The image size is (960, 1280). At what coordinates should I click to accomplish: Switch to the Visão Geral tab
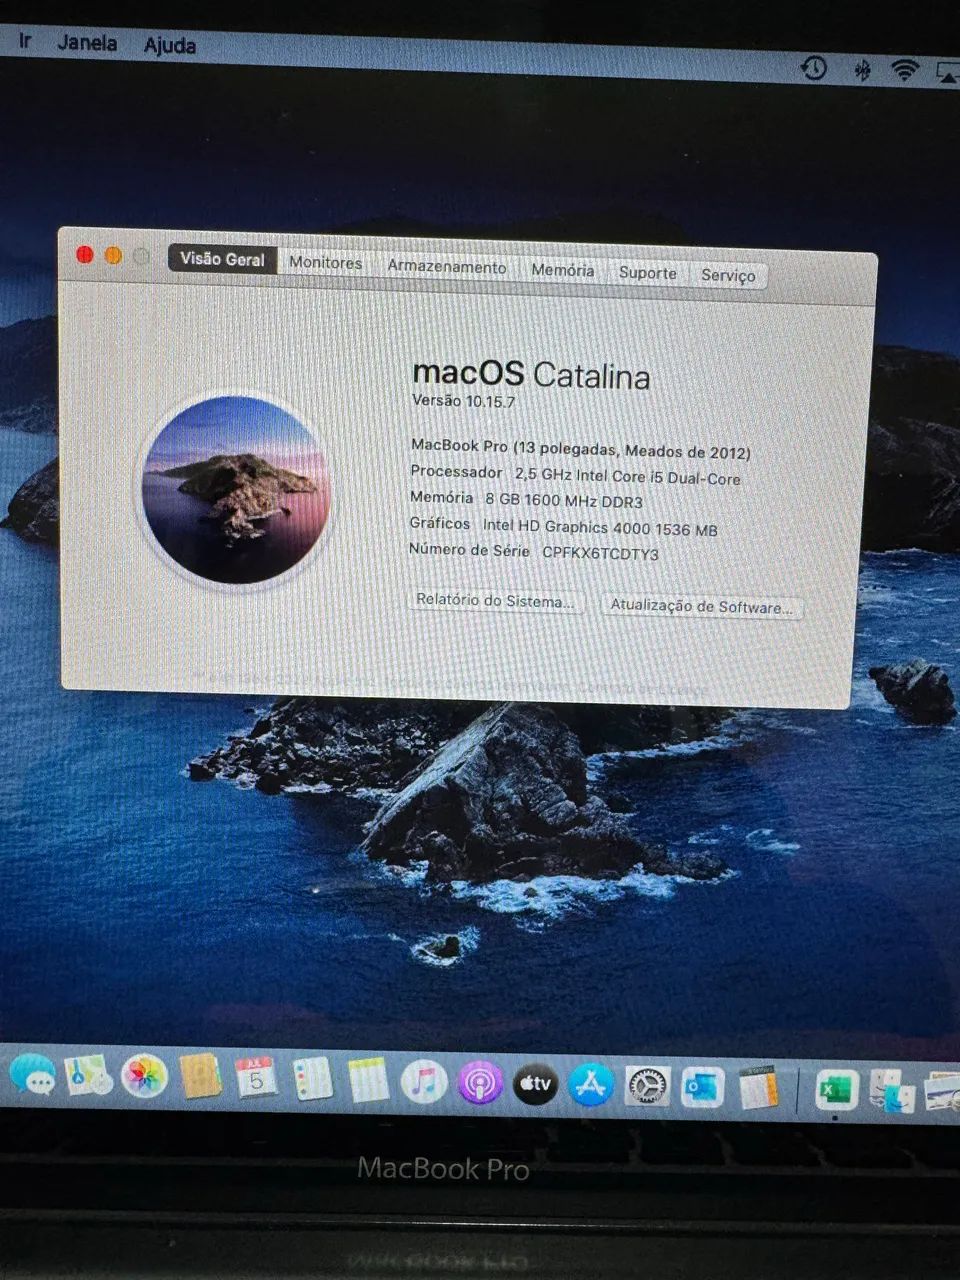click(222, 259)
